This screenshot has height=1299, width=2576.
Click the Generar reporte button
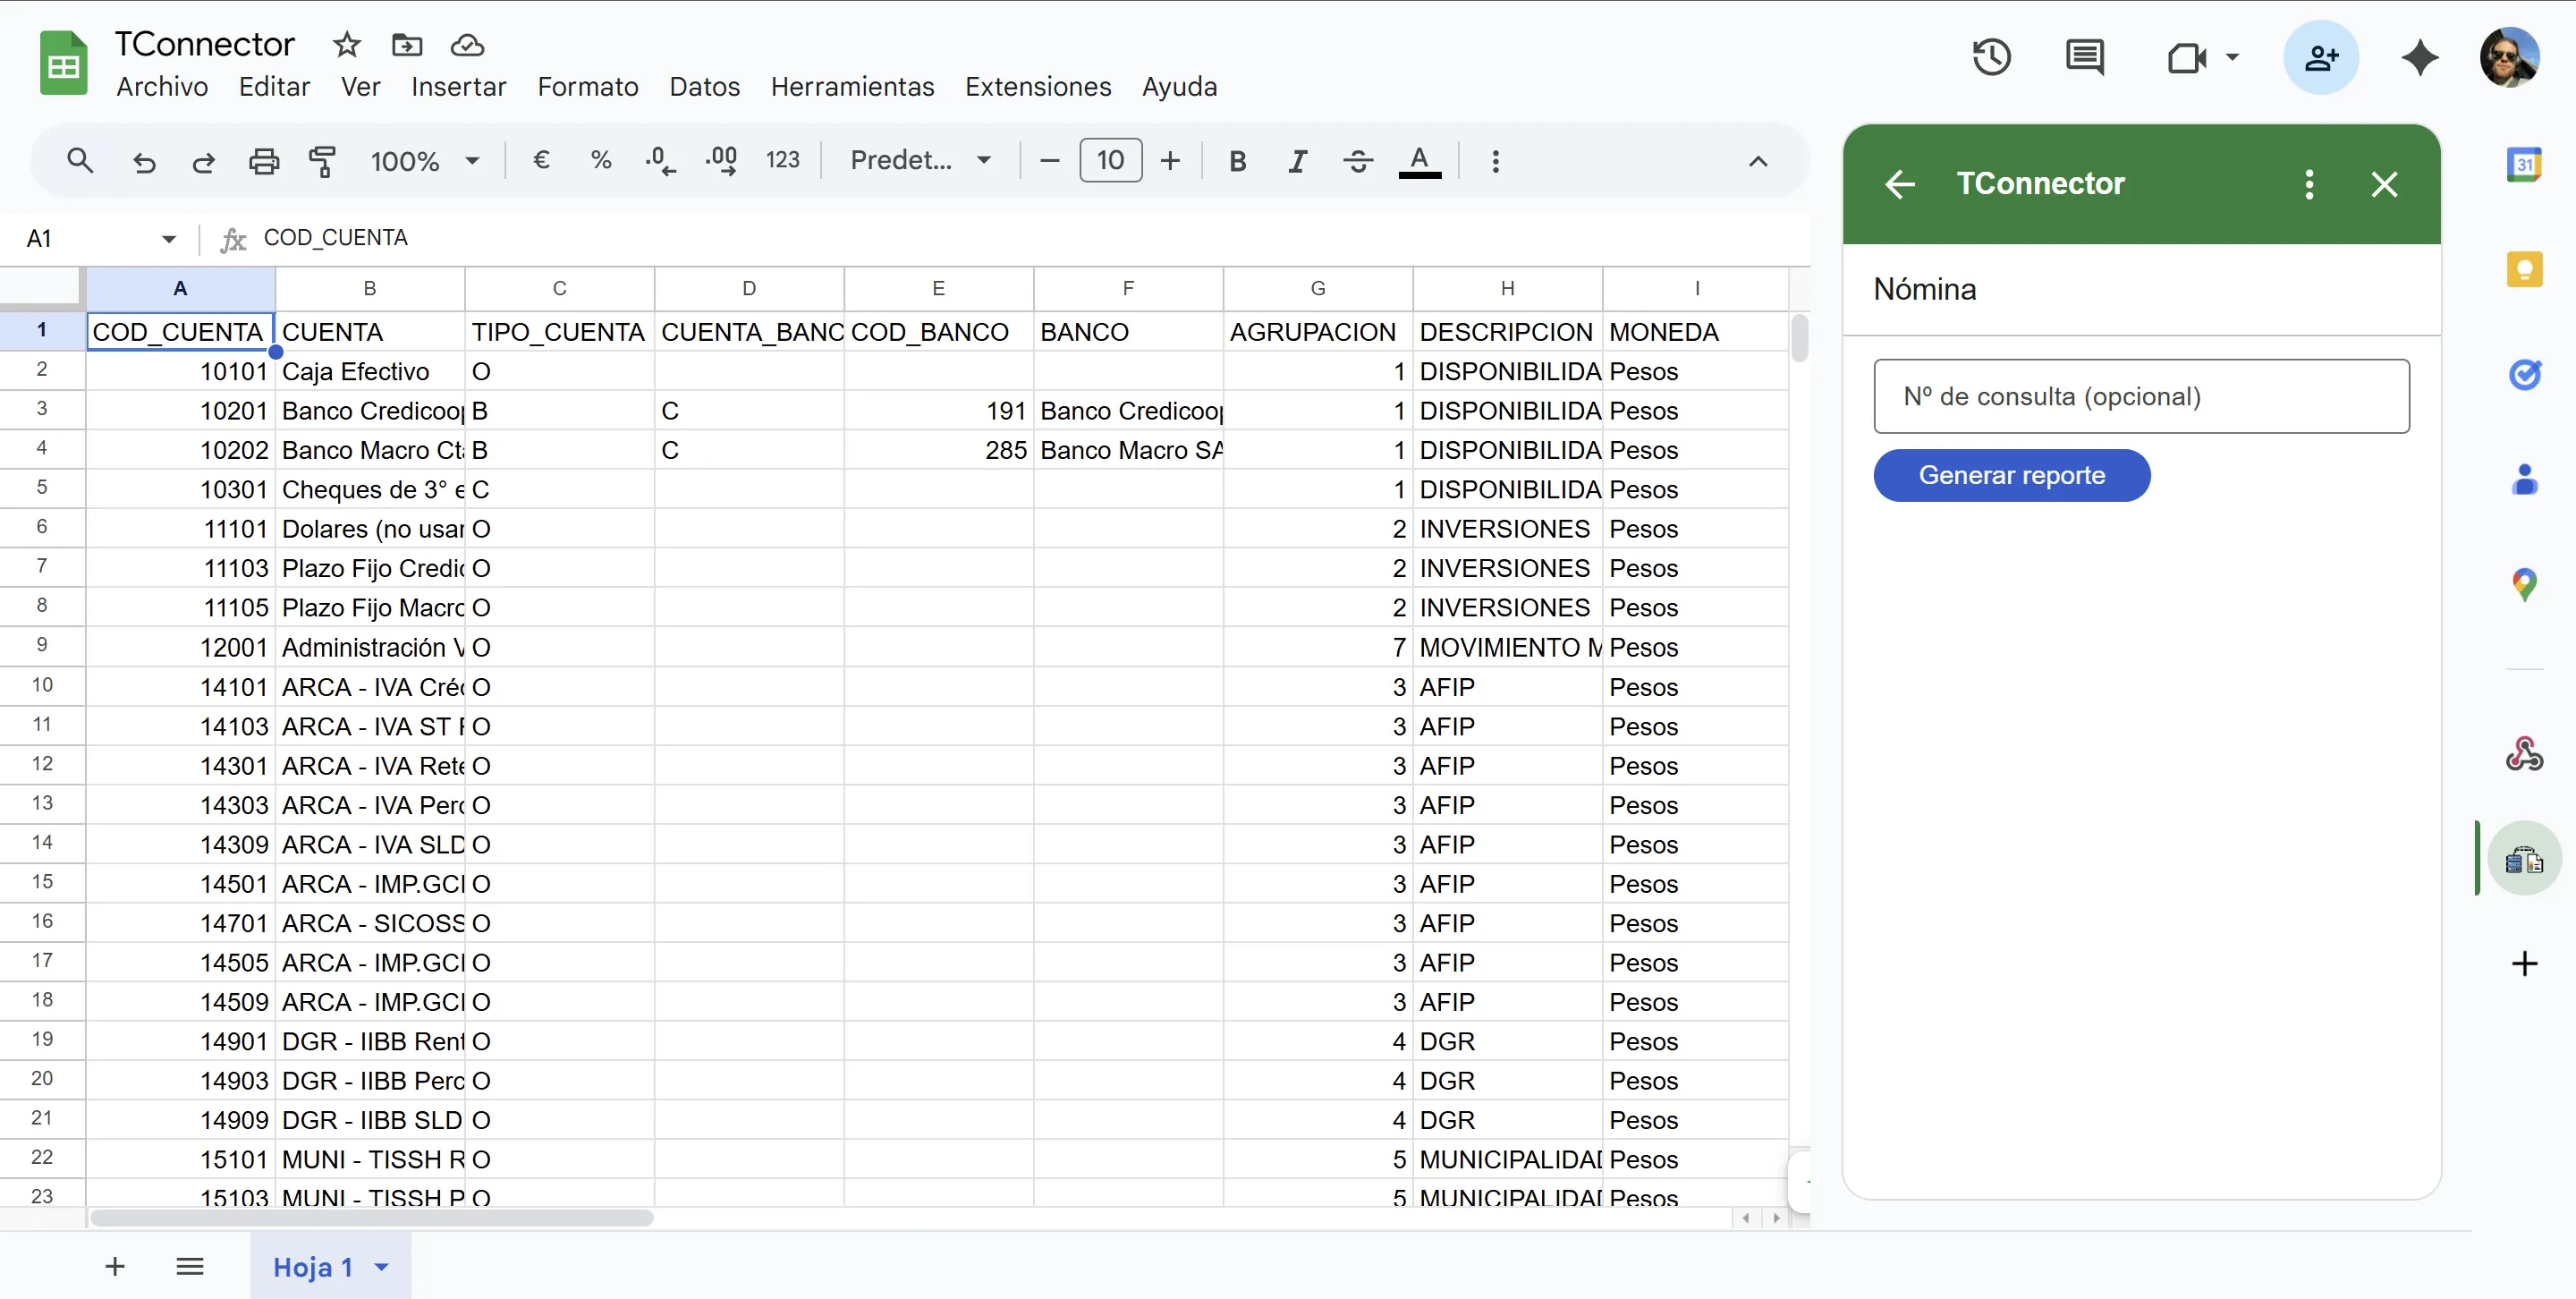click(2011, 475)
